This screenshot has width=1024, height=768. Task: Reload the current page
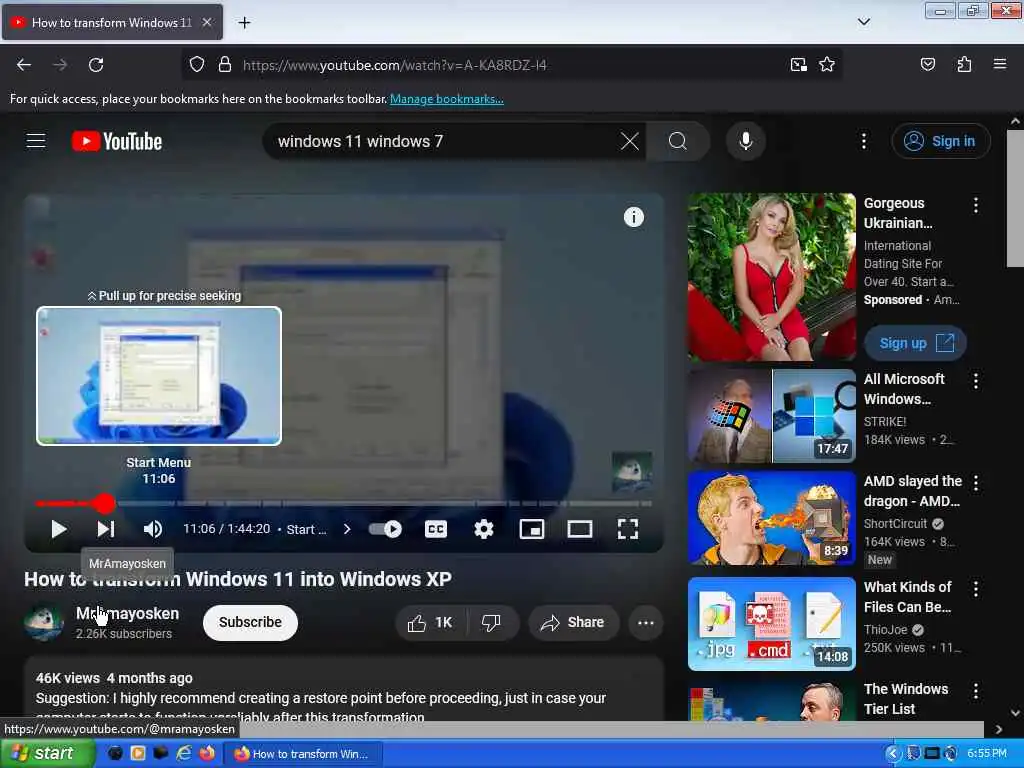pos(96,65)
